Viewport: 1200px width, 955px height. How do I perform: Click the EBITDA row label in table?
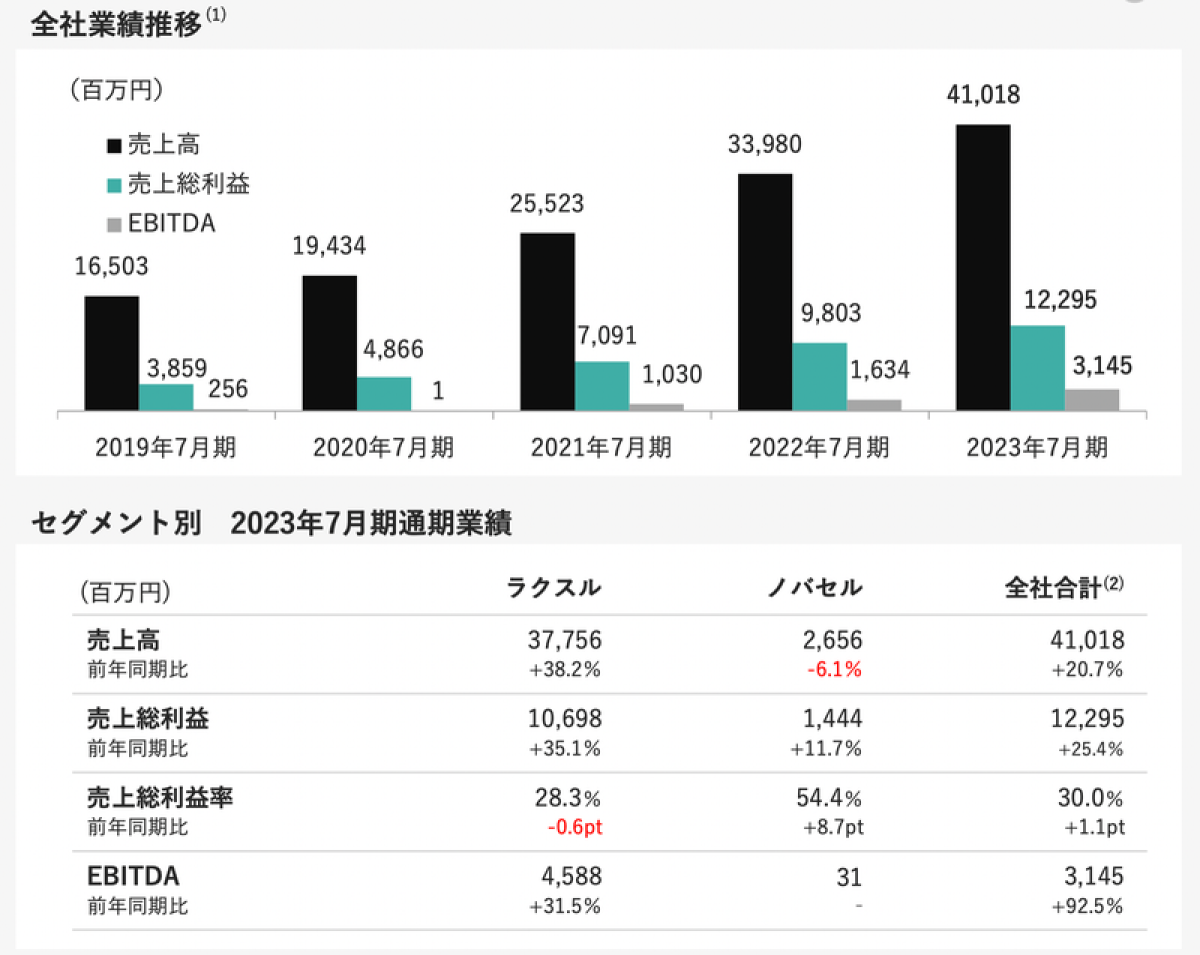click(133, 877)
